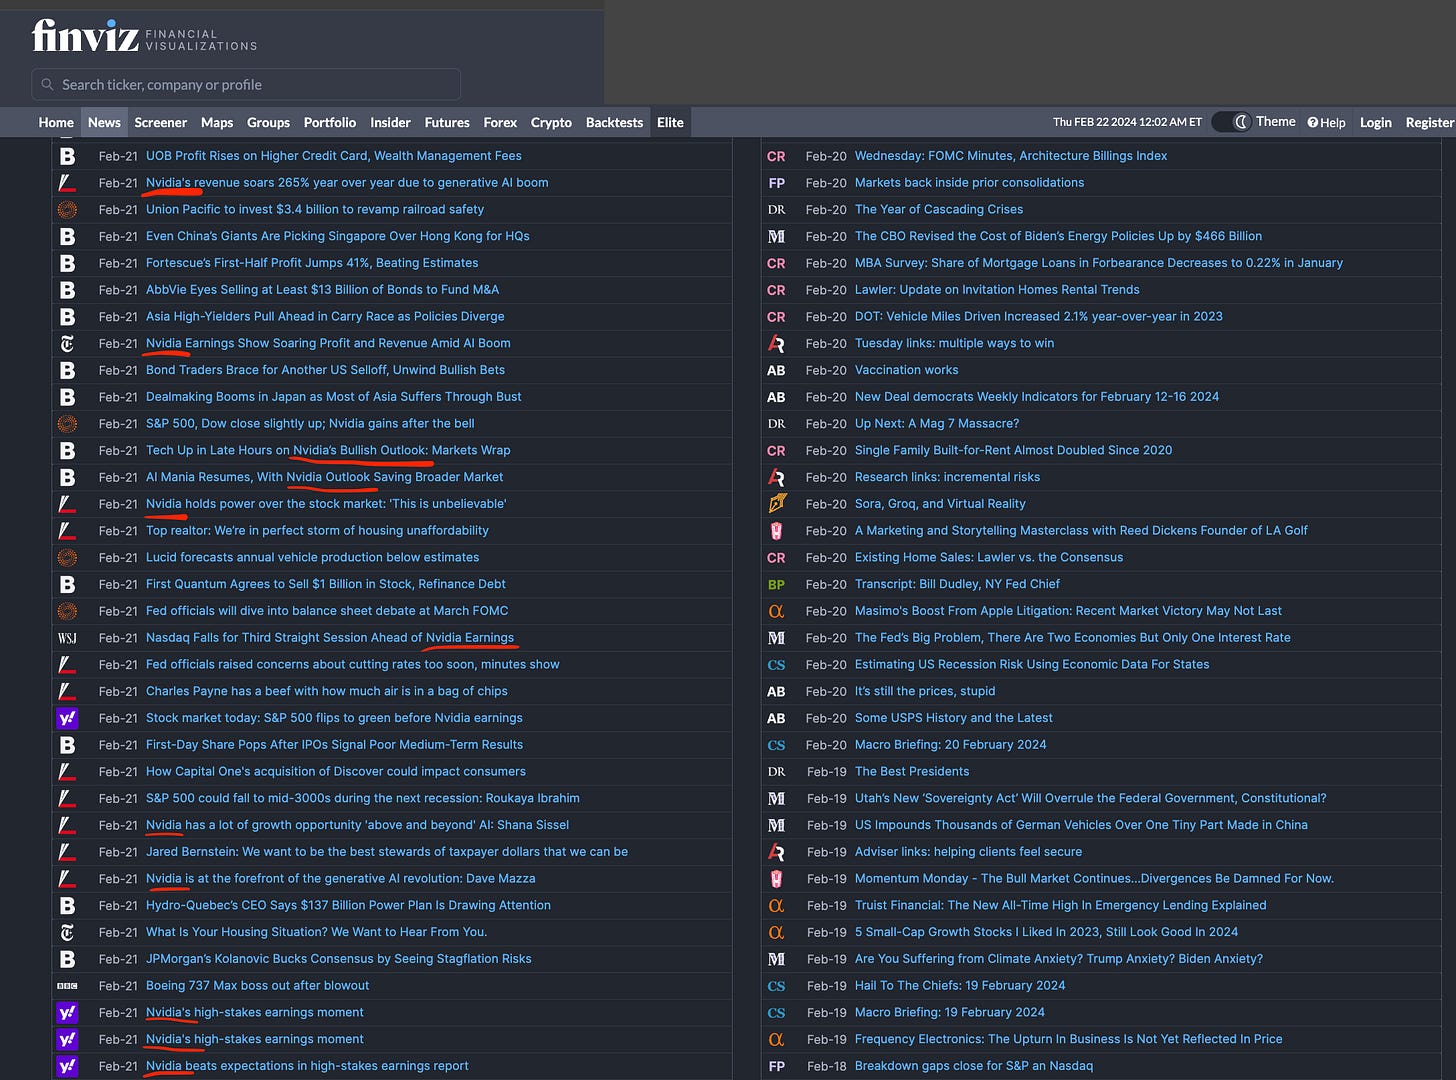This screenshot has height=1080, width=1456.
Task: Open Hydro-Quebec's CEO Says $137 Billion article
Action: 348,905
